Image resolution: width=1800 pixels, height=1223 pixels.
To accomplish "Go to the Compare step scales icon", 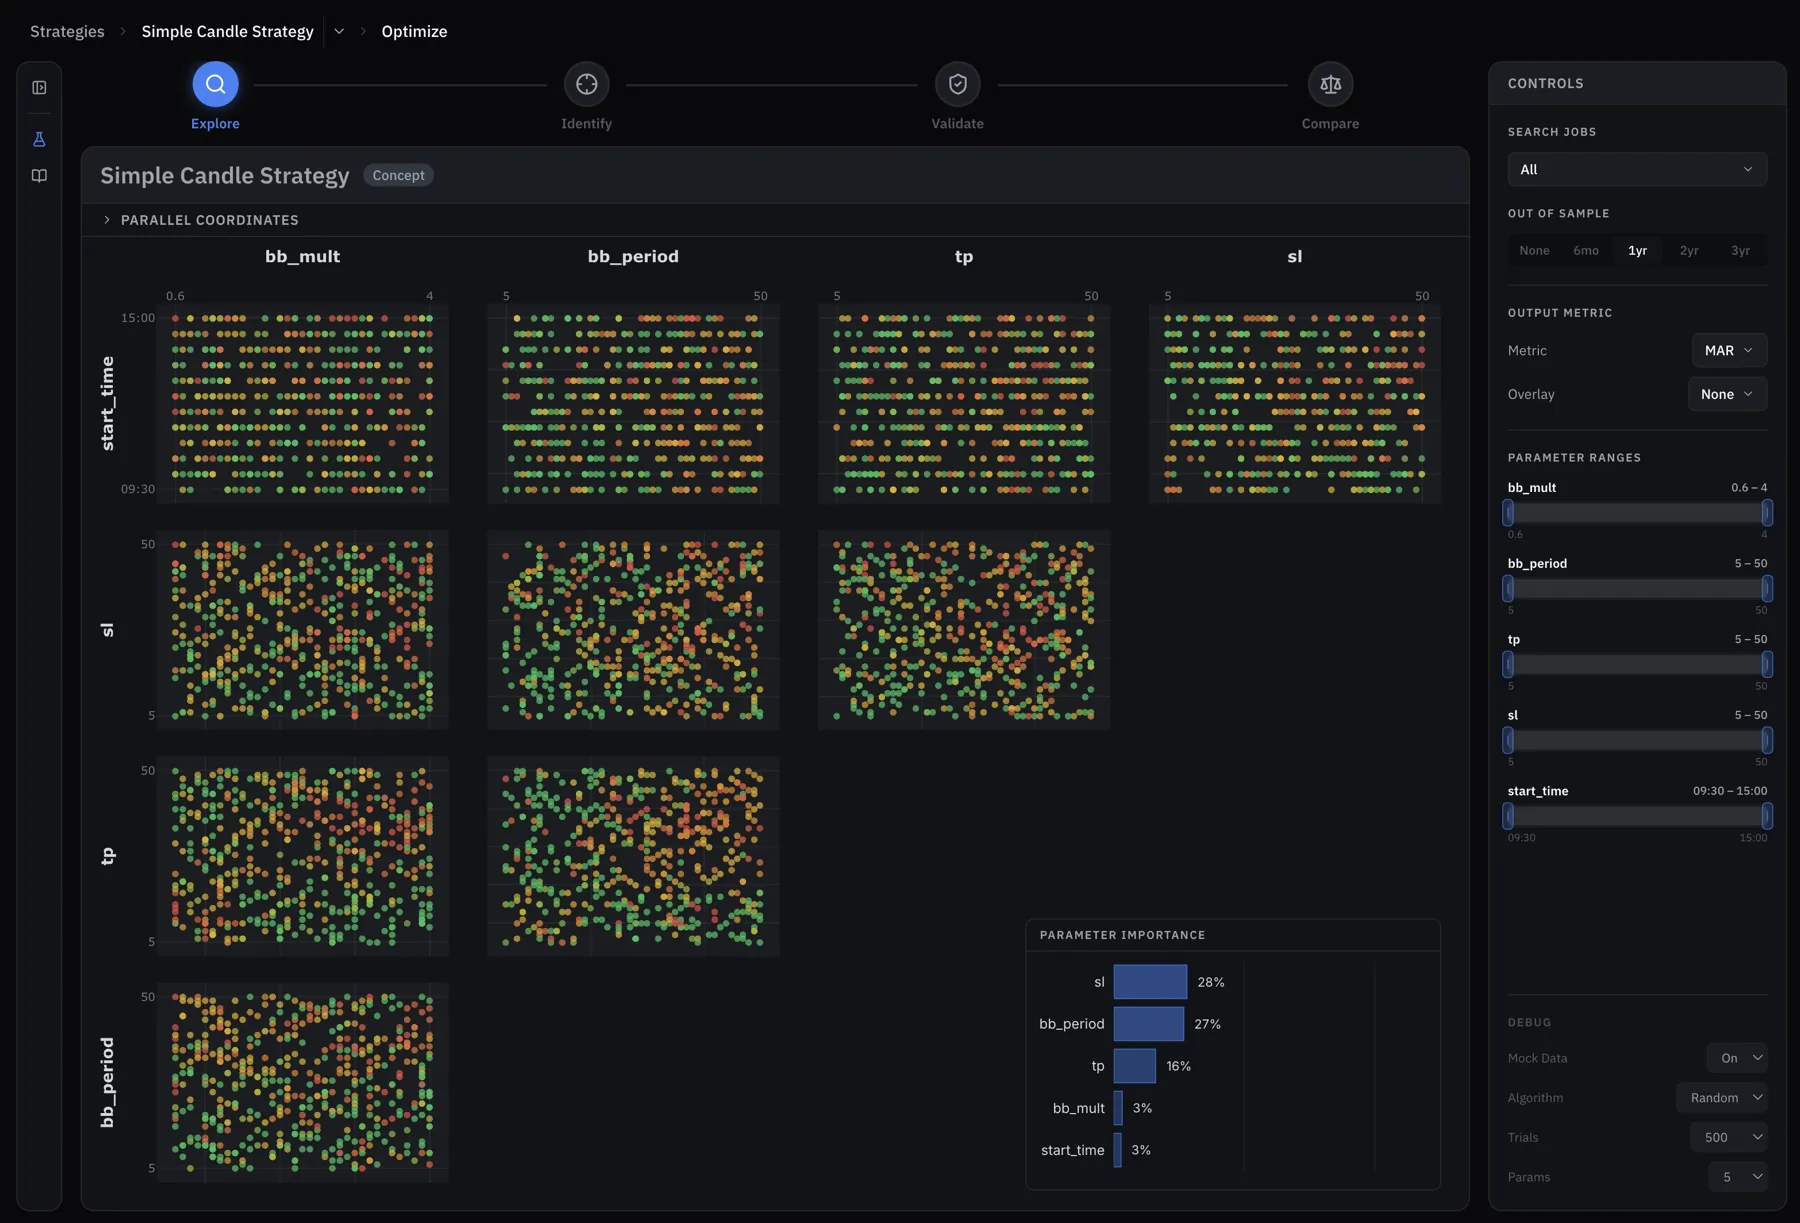I will click(1330, 85).
